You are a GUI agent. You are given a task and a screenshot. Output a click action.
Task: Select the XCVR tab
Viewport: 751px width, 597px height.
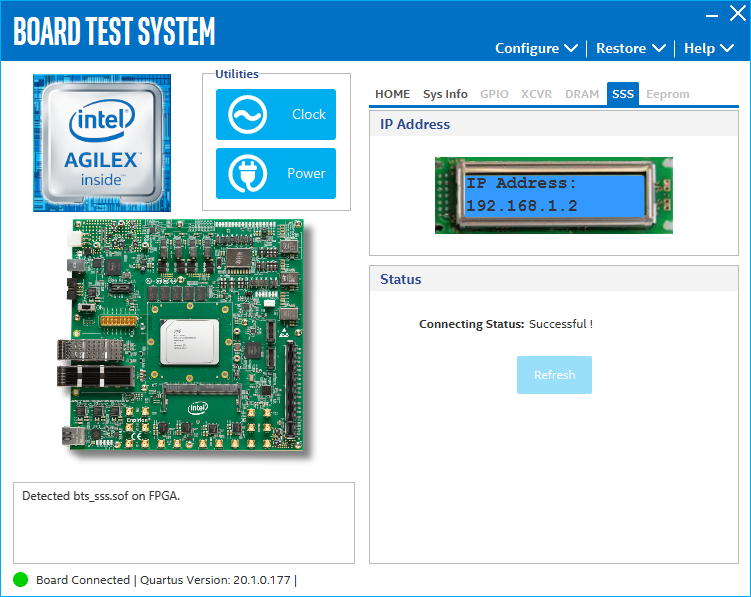(536, 94)
